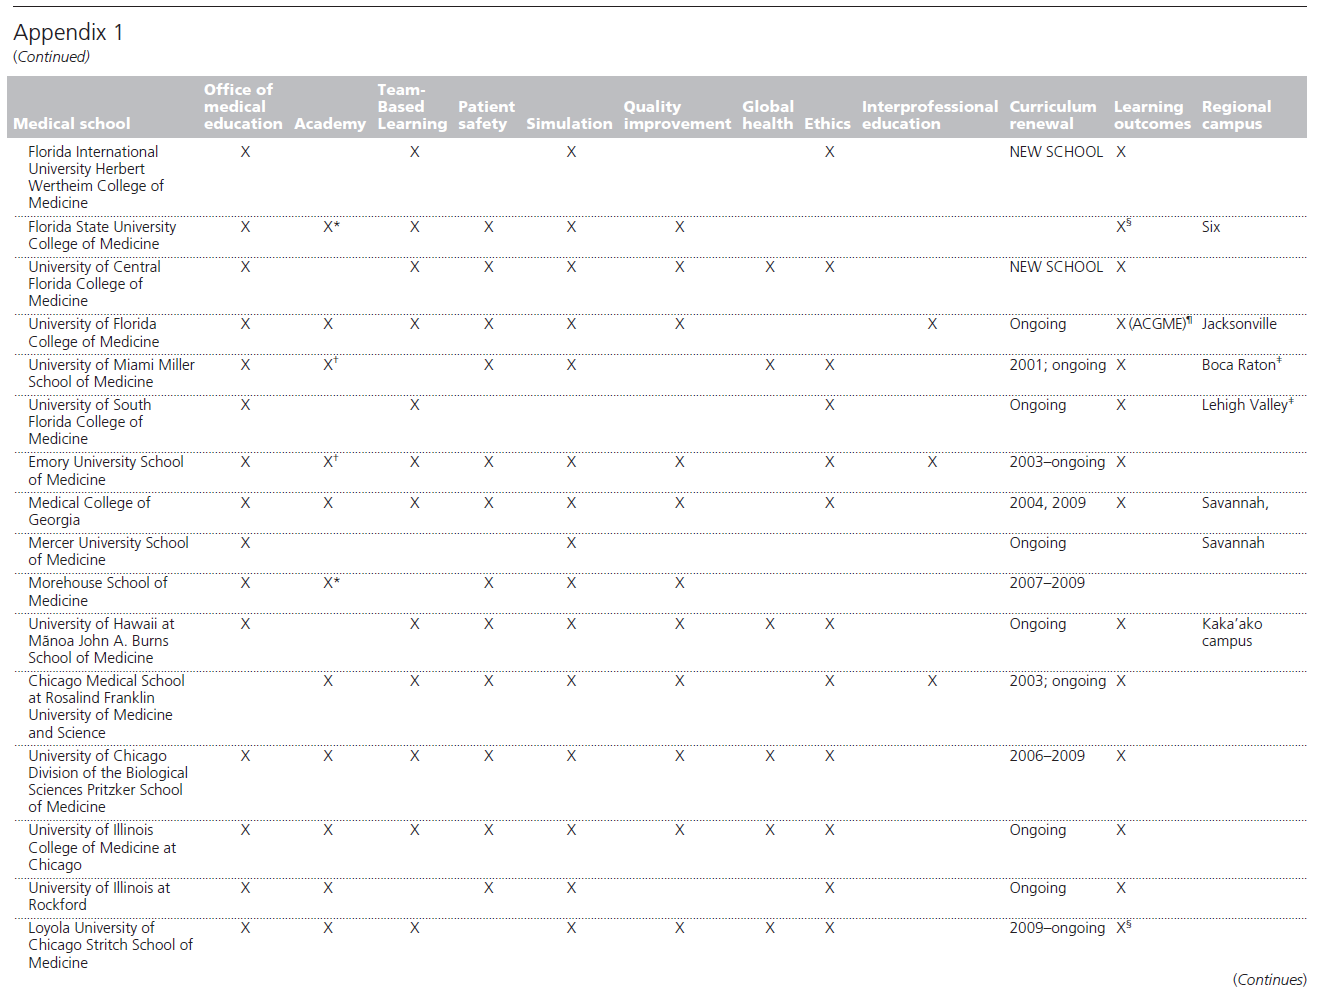This screenshot has height=989, width=1319.
Task: Select Florida State University College of Medicine
Action: [102, 235]
